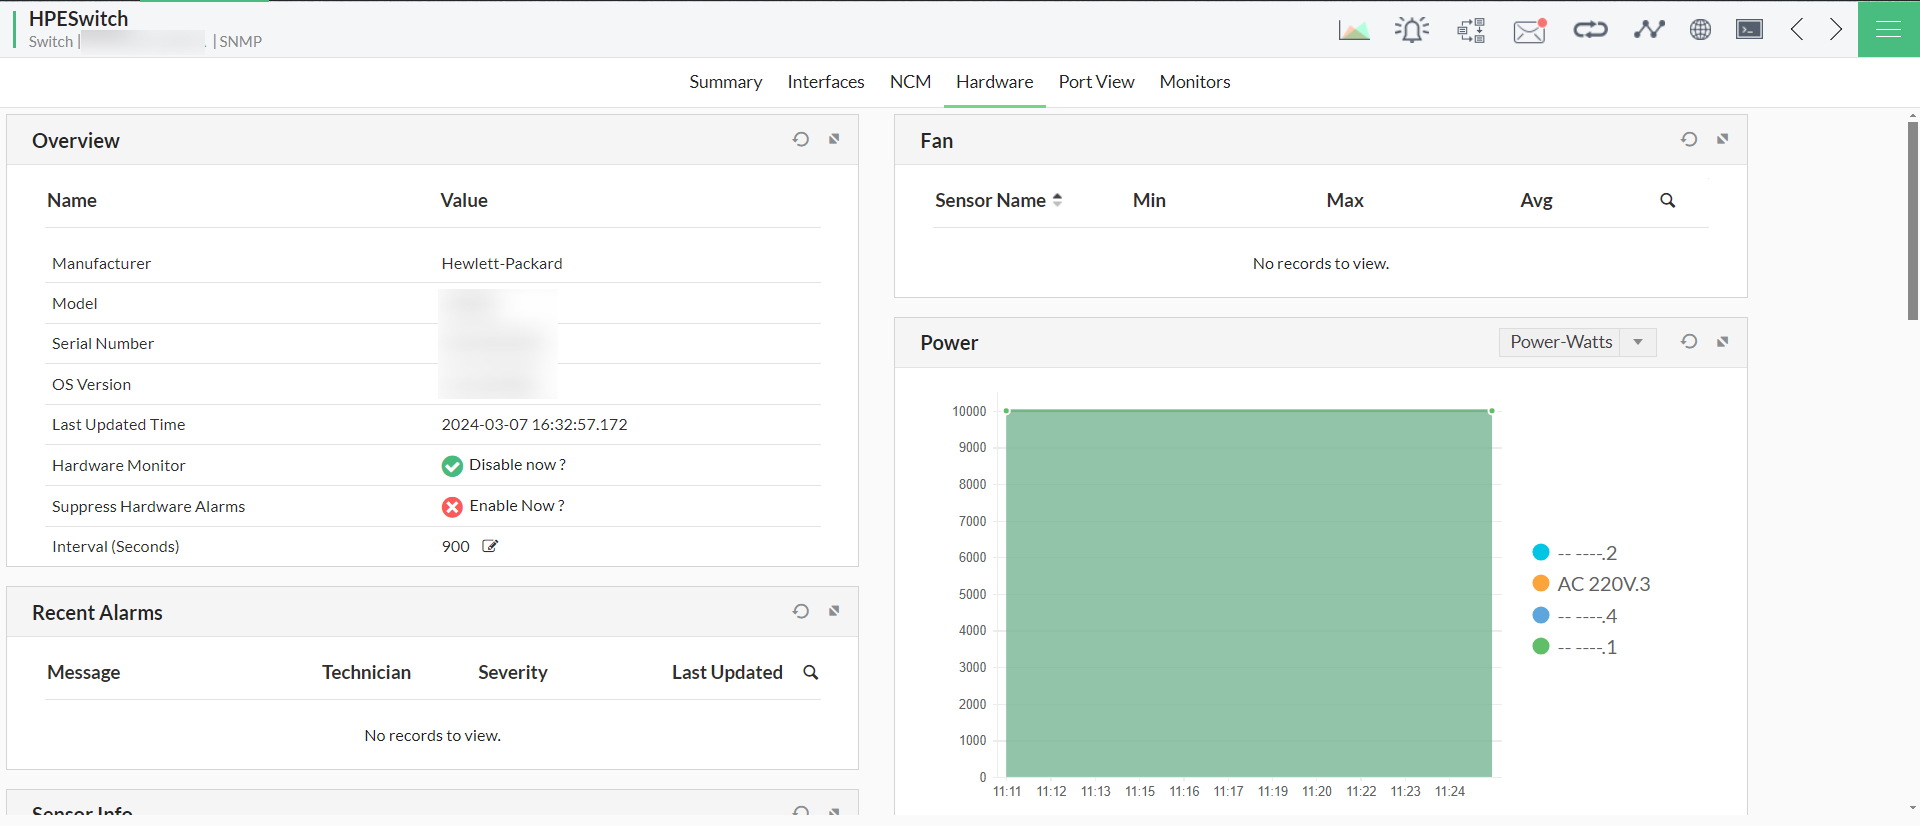Click the green hamburger menu button
The width and height of the screenshot is (1920, 826).
click(x=1888, y=29)
